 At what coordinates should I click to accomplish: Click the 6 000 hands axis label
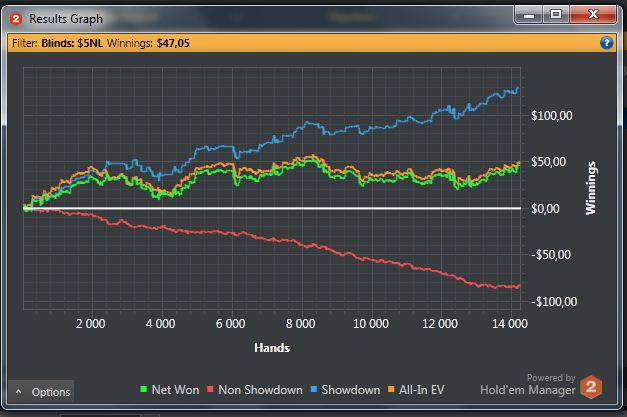(x=231, y=323)
